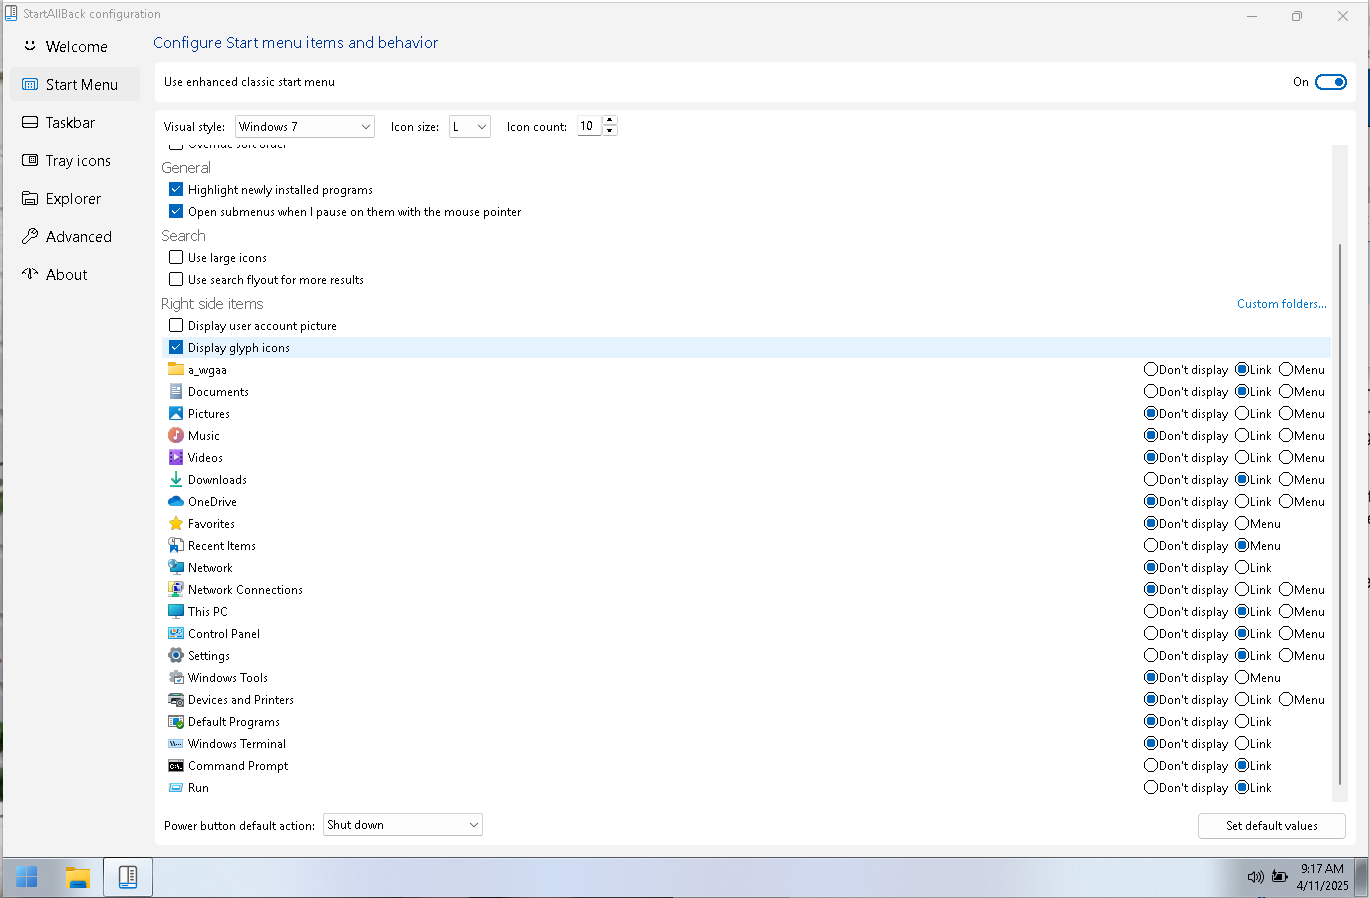Screen dimensions: 1370x898
Task: Click the Control Panel icon
Action: click(x=176, y=633)
